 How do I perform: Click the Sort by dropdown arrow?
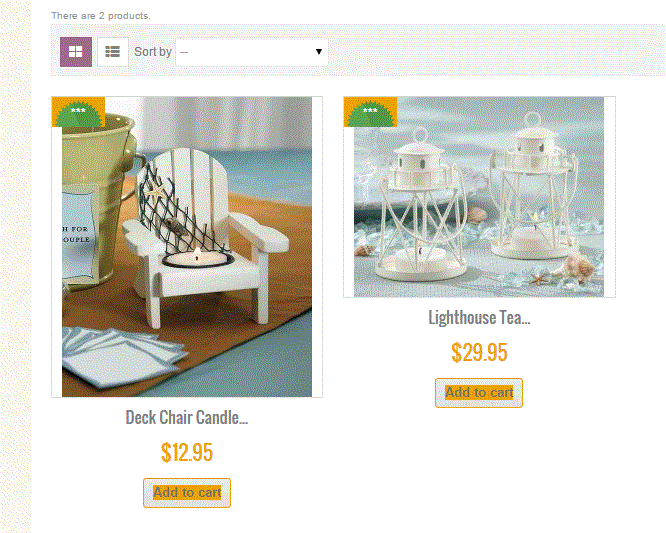(319, 52)
